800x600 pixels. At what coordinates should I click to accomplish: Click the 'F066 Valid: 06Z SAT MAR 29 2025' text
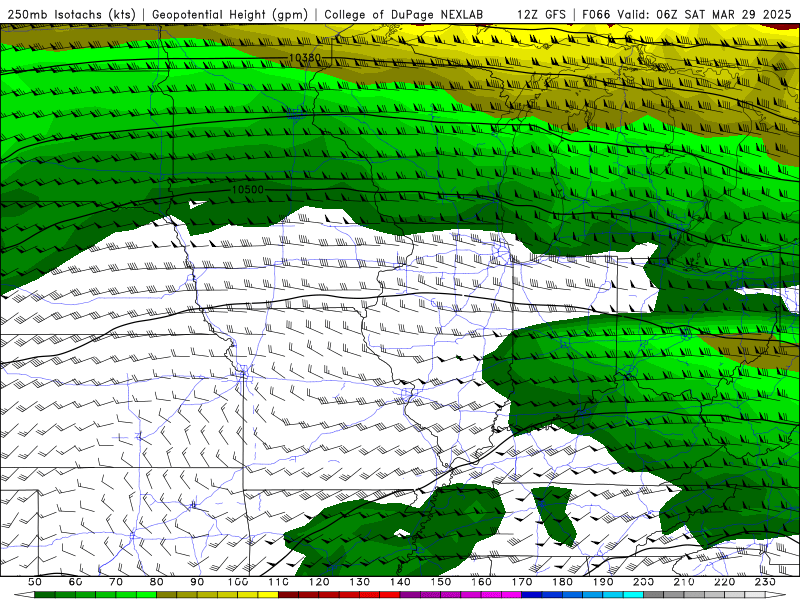point(686,15)
